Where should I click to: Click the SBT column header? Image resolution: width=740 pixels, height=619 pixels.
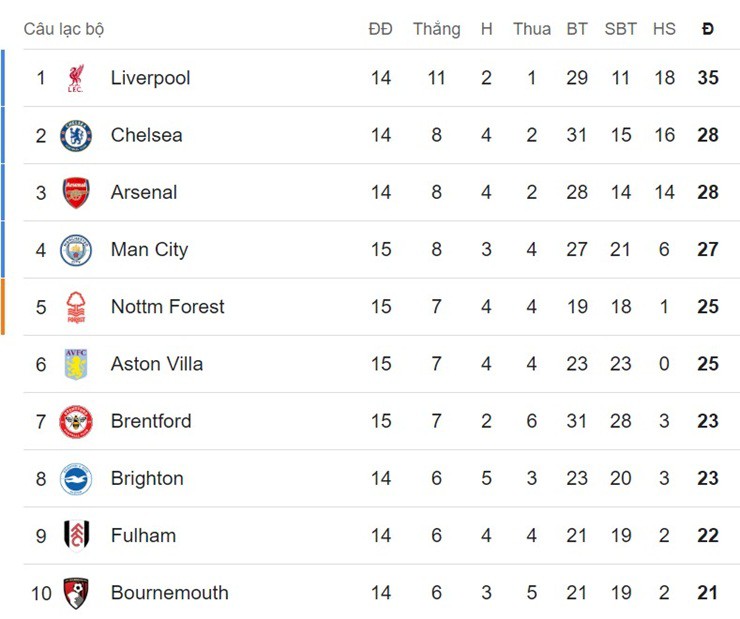pyautogui.click(x=620, y=29)
